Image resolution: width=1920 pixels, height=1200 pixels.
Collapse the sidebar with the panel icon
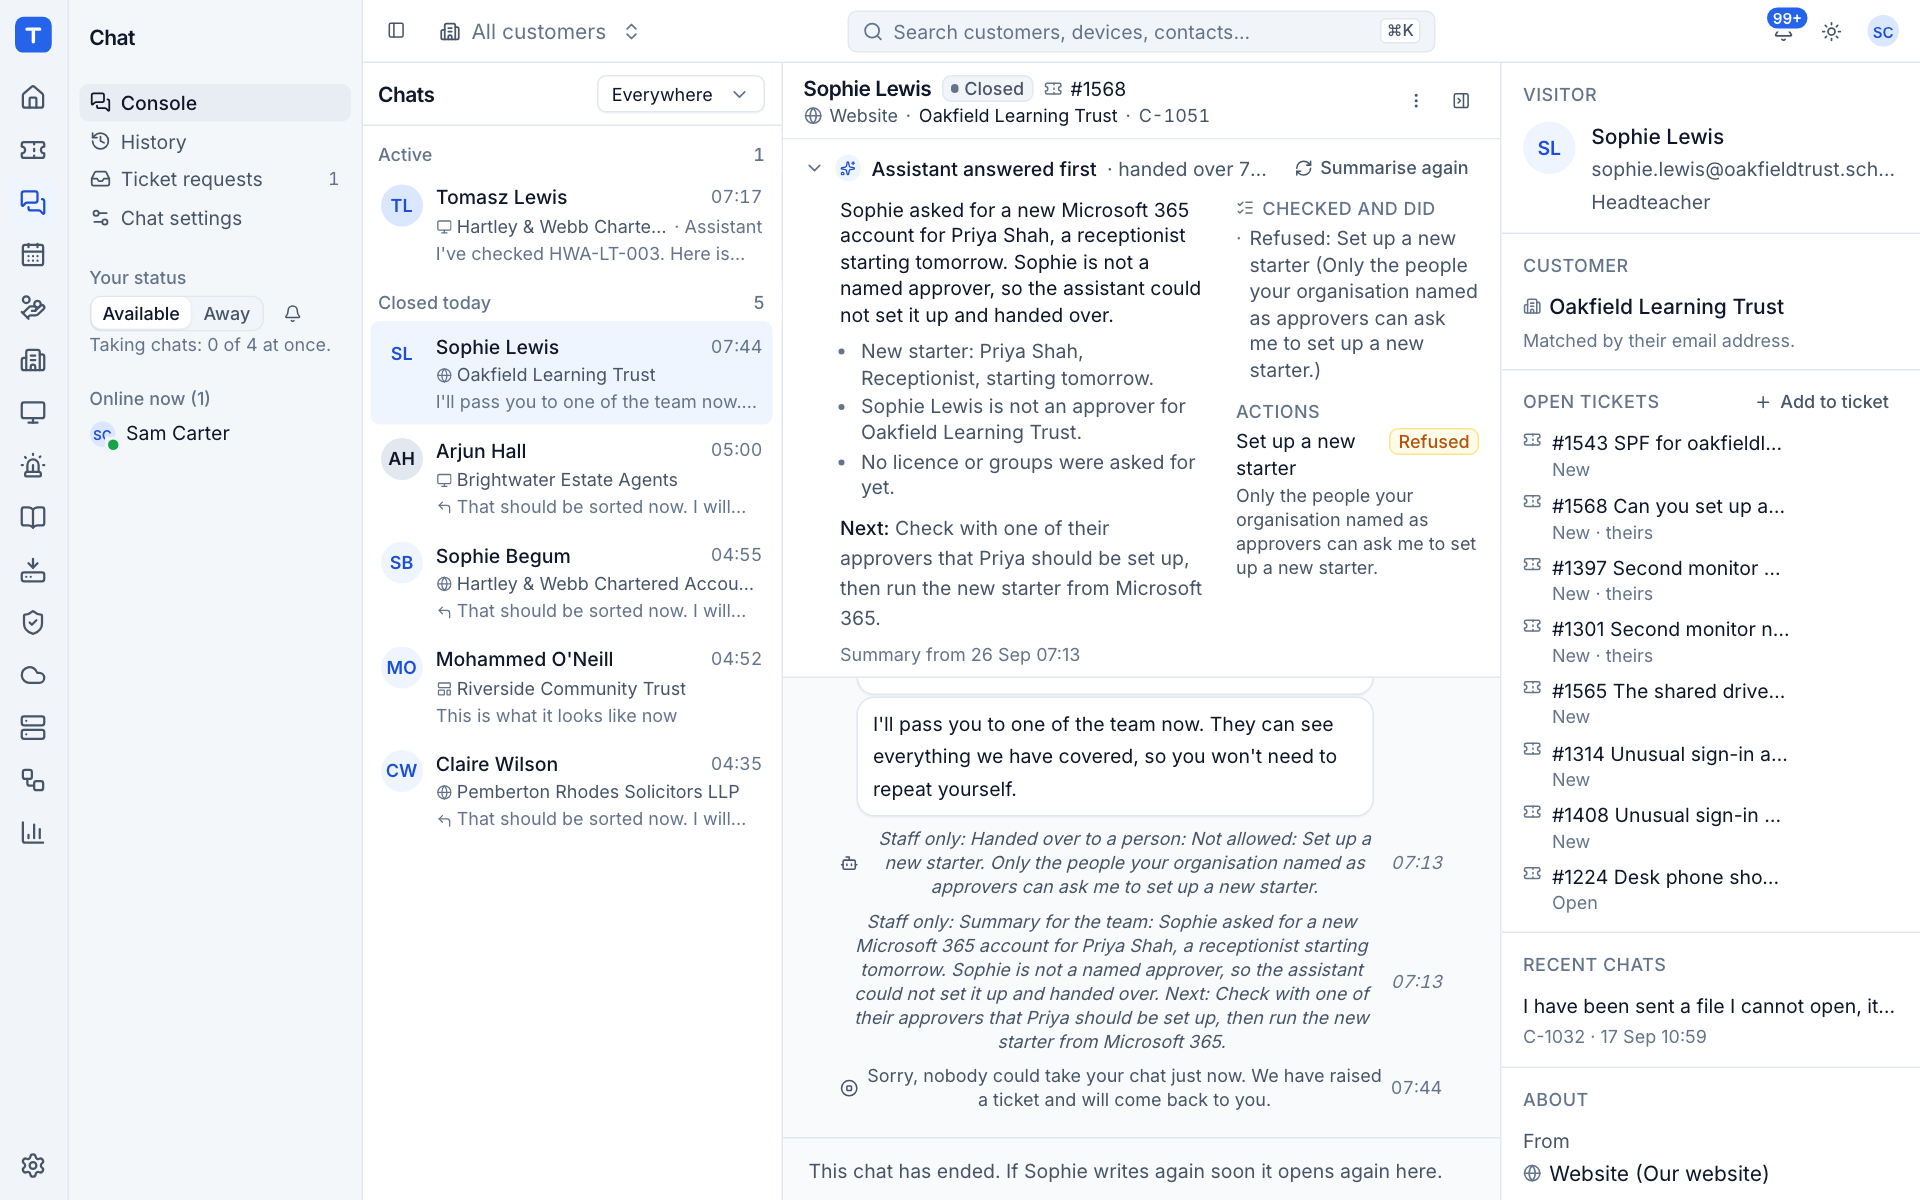click(x=396, y=31)
